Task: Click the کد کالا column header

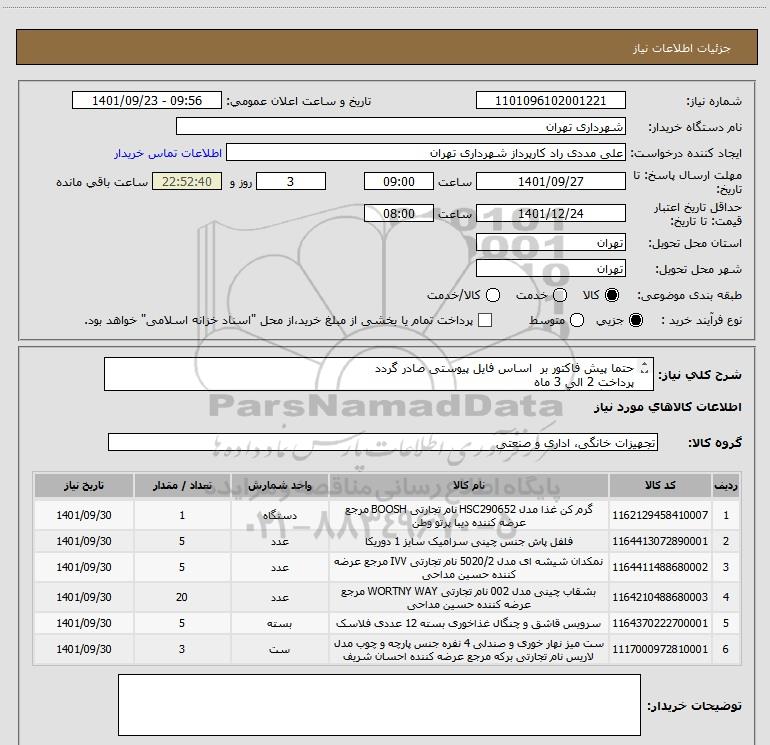Action: point(660,485)
